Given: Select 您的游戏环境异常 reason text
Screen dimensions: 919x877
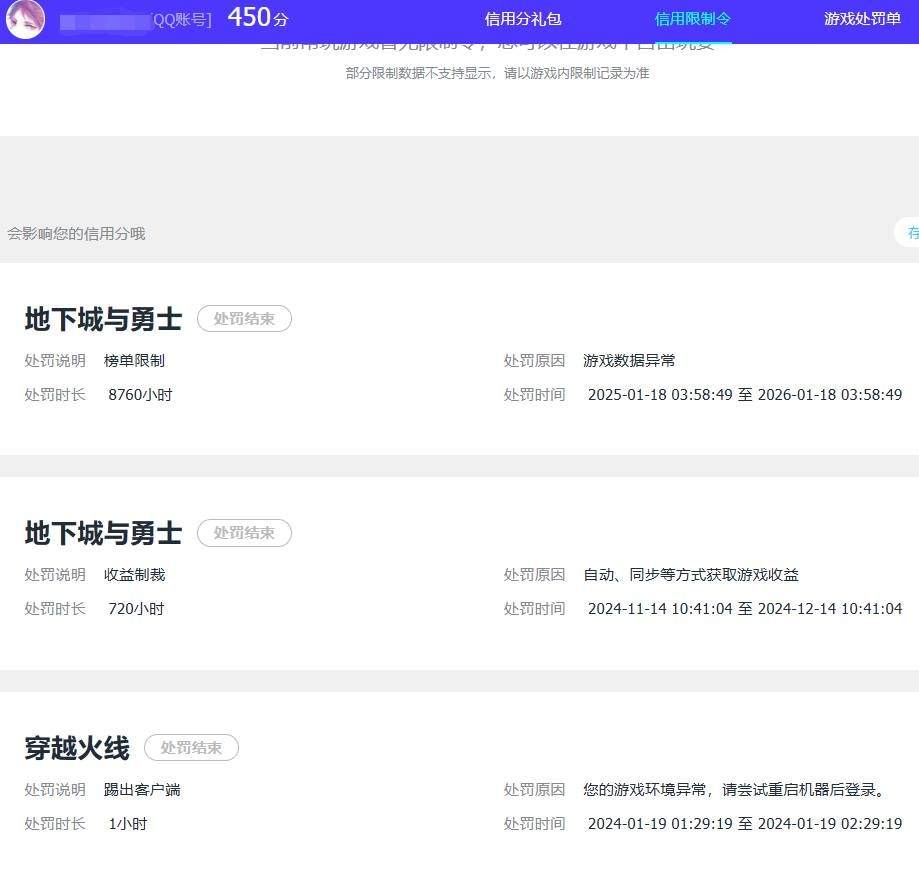Looking at the screenshot, I should click(734, 790).
